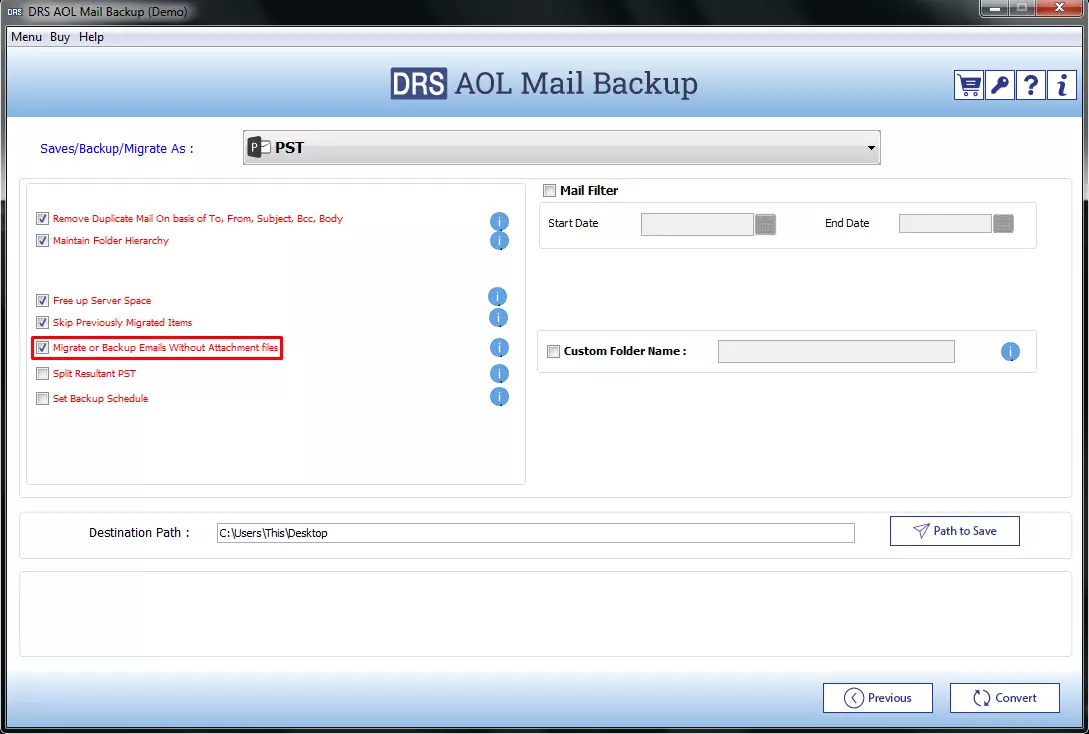The height and width of the screenshot is (734, 1089).
Task: Click the about info icon in header
Action: pyautogui.click(x=1062, y=85)
